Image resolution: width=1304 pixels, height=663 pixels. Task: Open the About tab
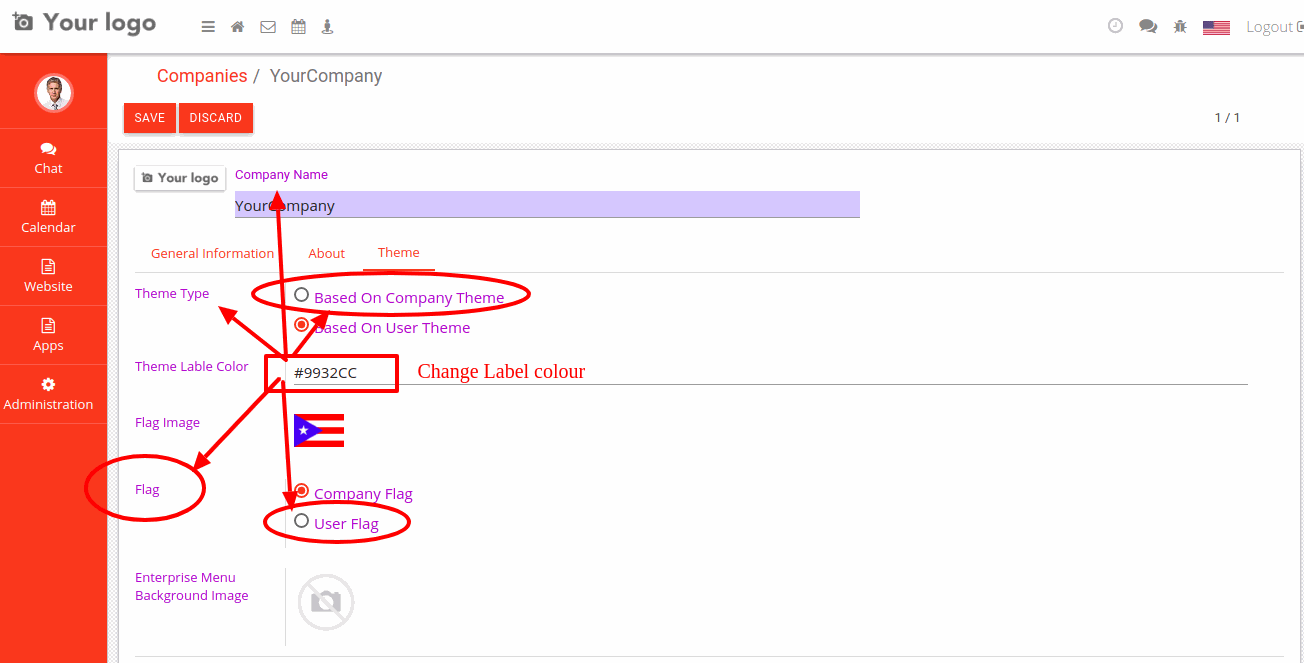click(x=326, y=253)
